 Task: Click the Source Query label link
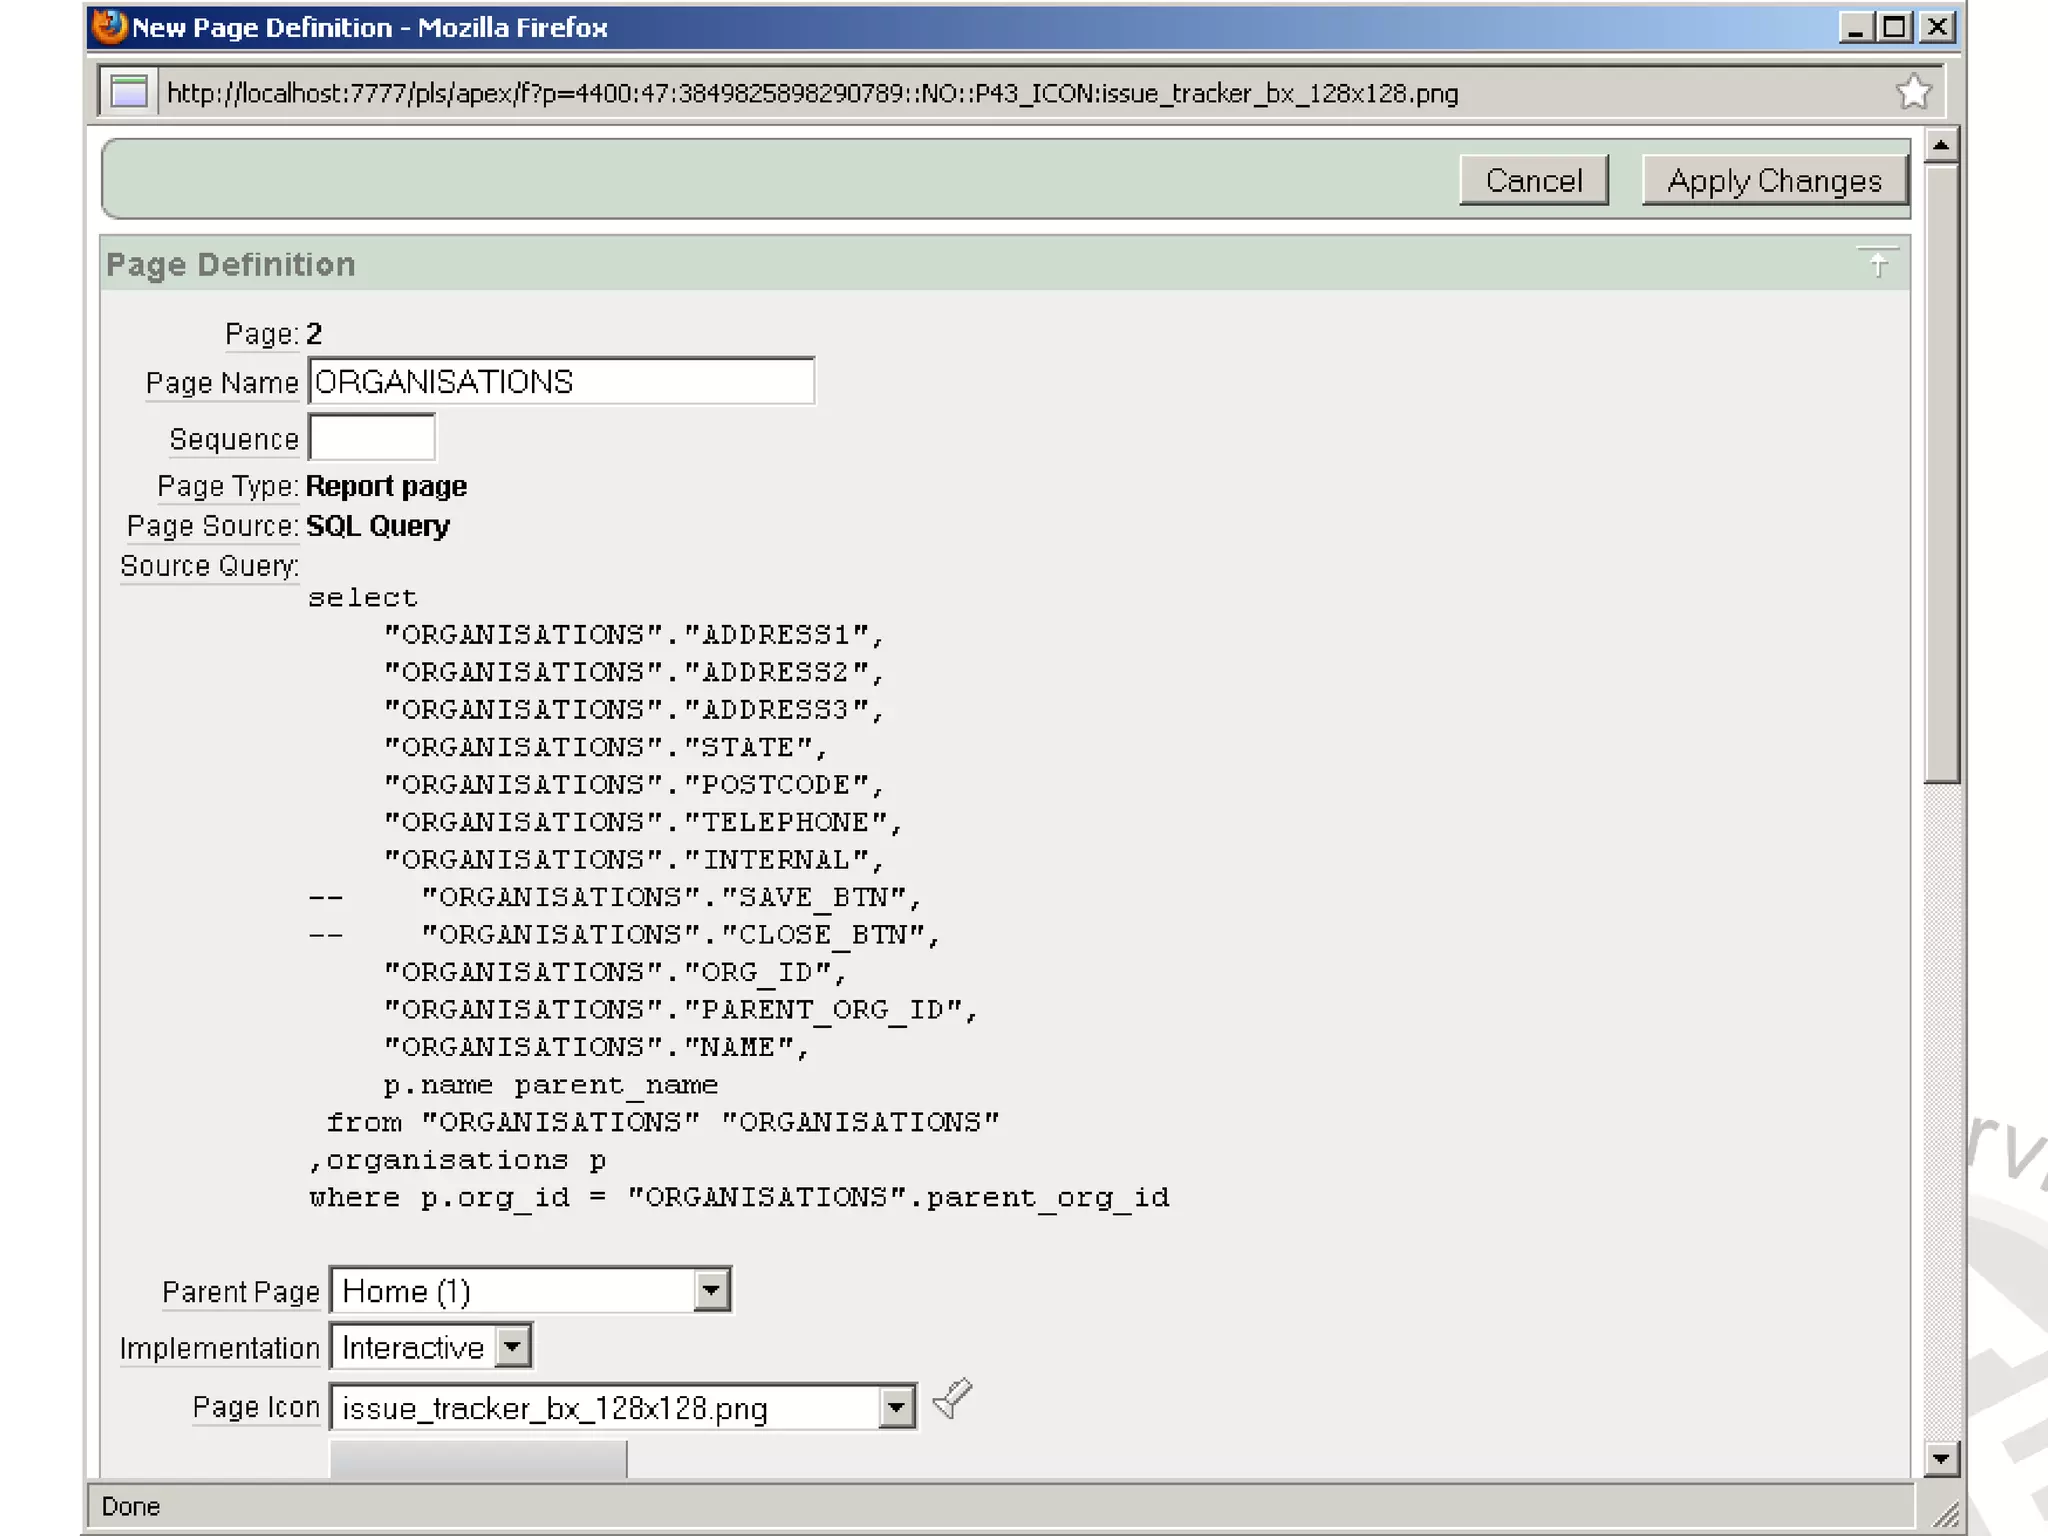tap(209, 566)
